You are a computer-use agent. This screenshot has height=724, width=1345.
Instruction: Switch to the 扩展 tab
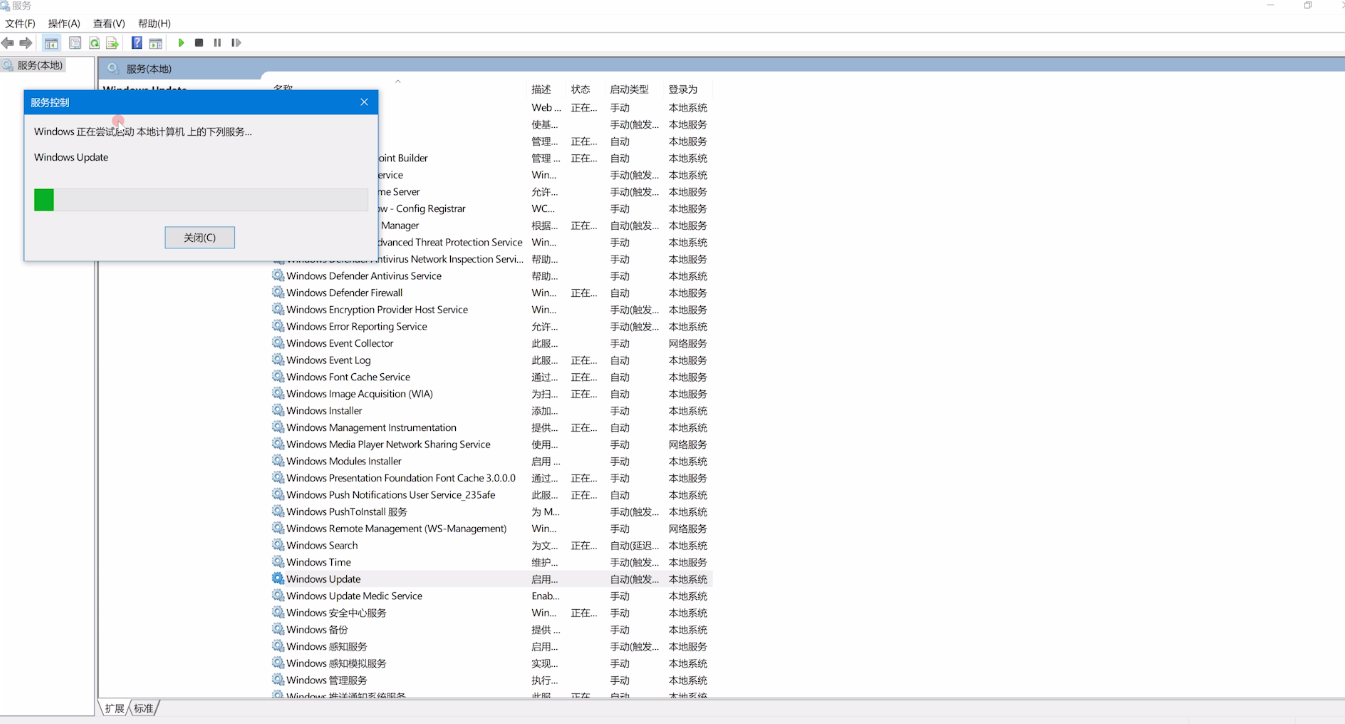pos(115,708)
